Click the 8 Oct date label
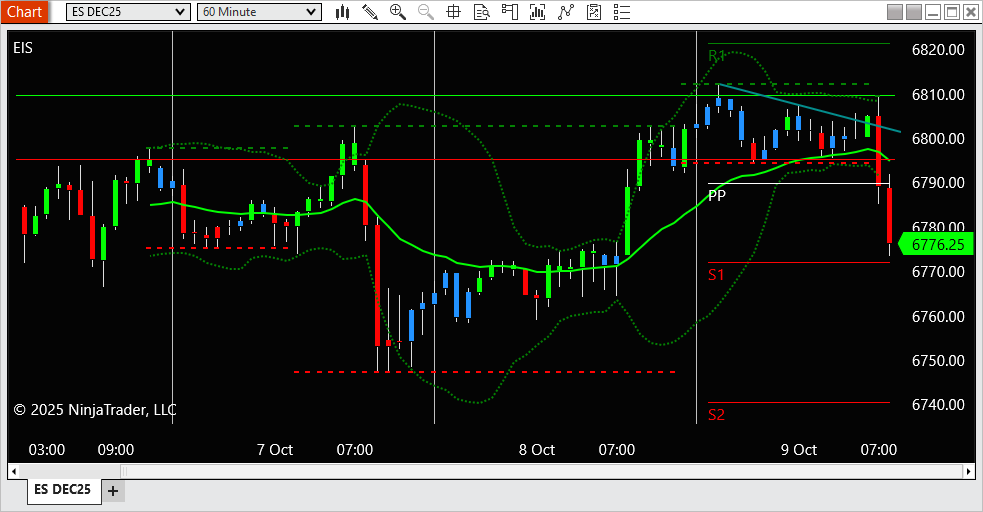 pos(537,449)
